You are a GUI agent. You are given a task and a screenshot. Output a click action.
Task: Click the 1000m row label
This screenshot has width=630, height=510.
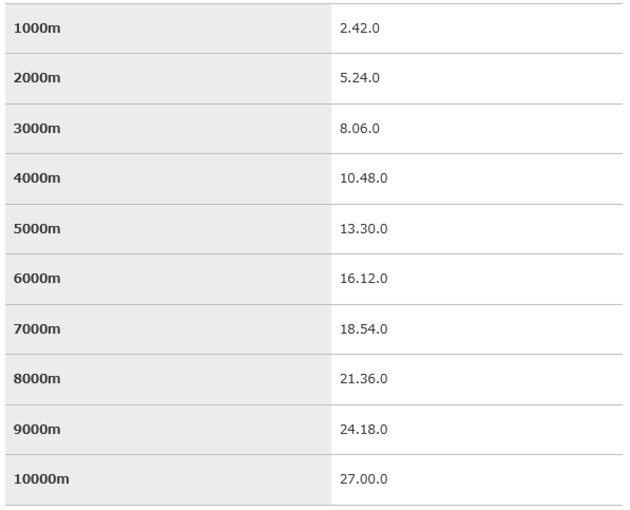coord(36,28)
